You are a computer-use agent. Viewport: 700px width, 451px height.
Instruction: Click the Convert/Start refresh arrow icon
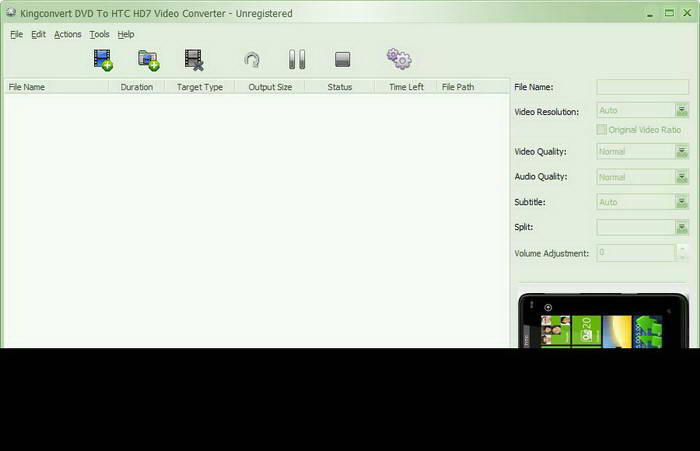pyautogui.click(x=252, y=60)
